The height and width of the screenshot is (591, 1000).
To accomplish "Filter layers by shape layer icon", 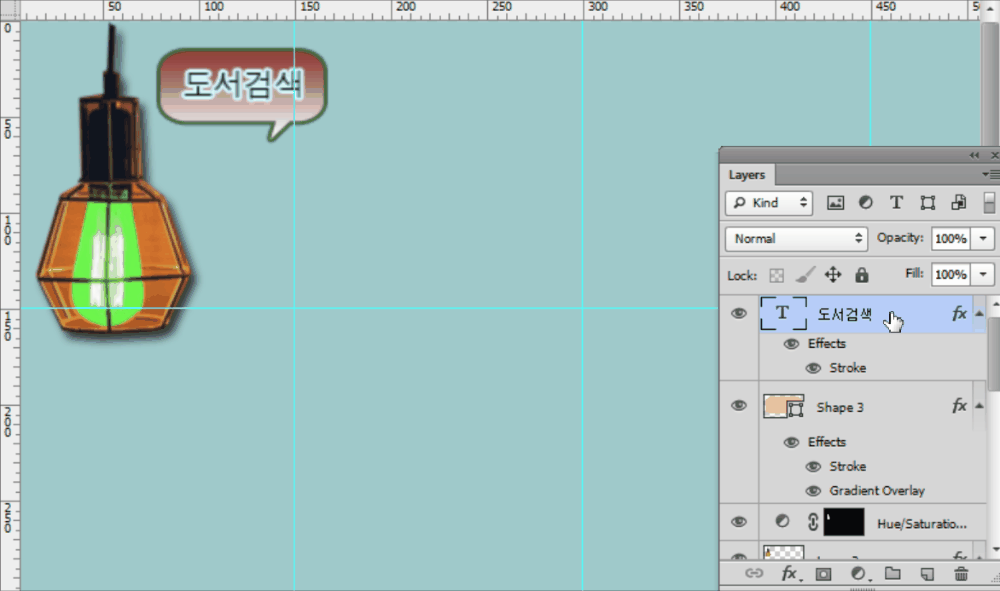I will [x=927, y=203].
